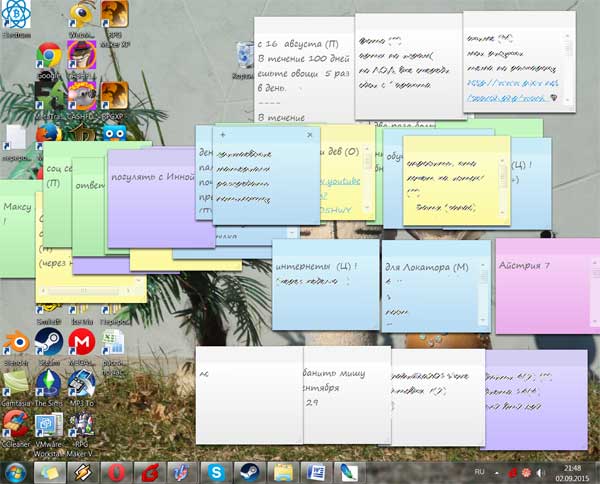Open the Recycle Bin on the desktop
The height and width of the screenshot is (484, 600).
243,56
